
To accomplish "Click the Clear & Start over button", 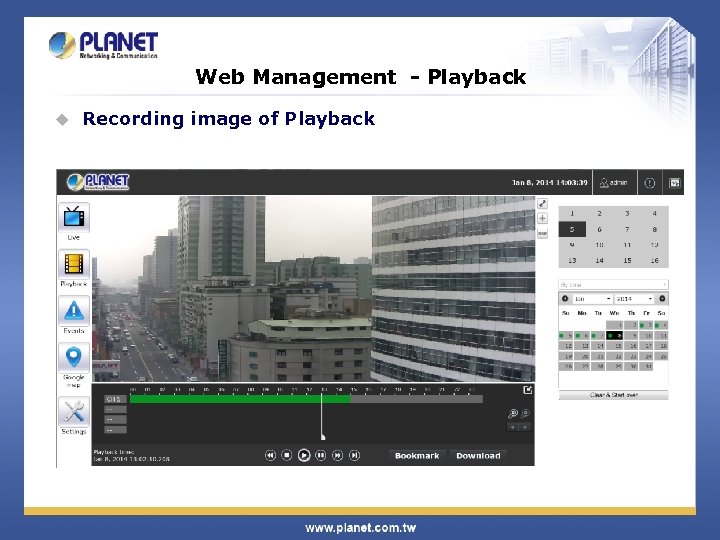I will pyautogui.click(x=613, y=395).
